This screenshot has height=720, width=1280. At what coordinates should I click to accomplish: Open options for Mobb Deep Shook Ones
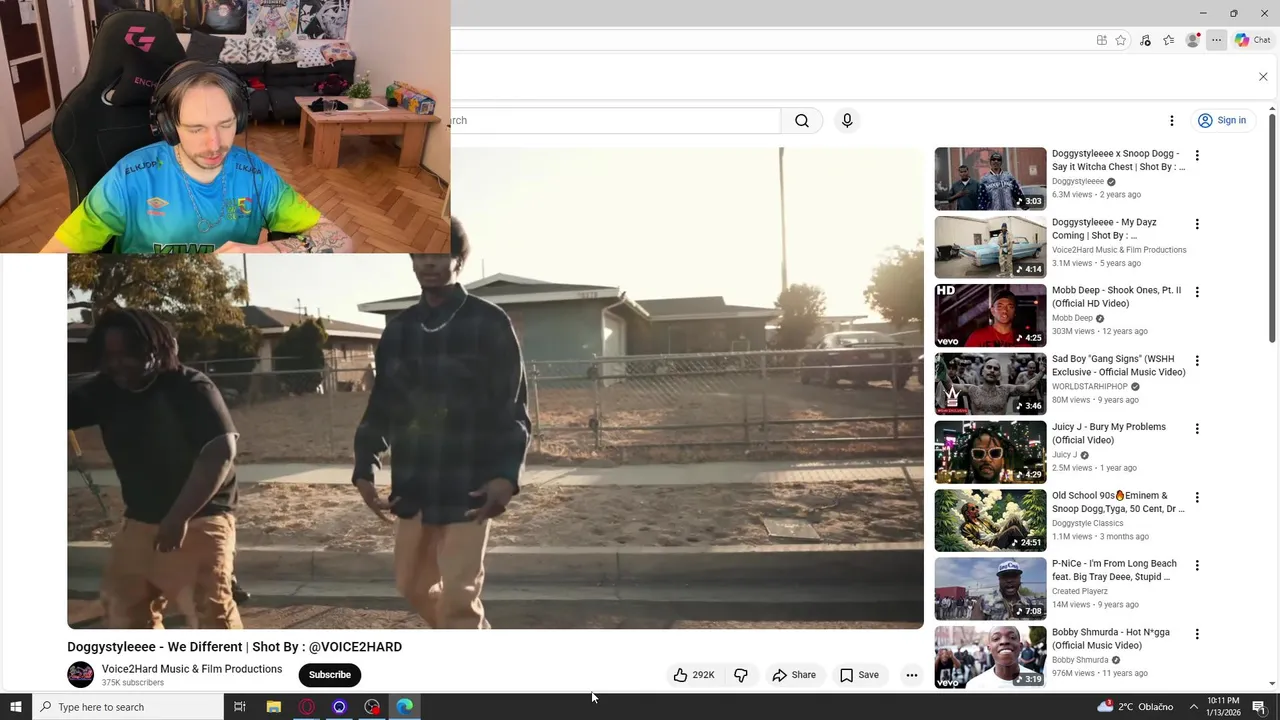[1197, 292]
